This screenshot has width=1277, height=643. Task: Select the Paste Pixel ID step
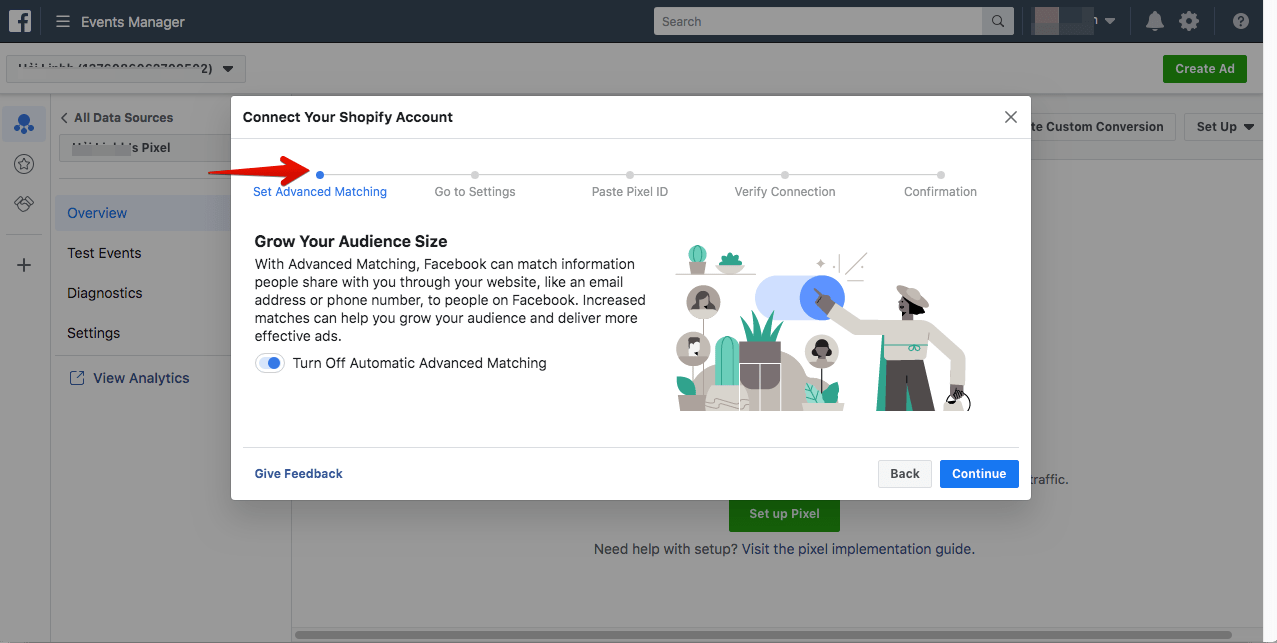630,191
